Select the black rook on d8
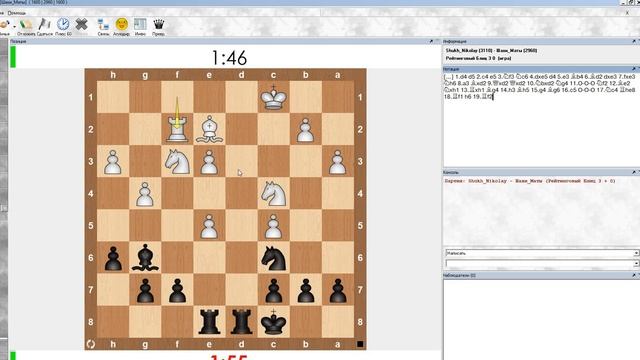Image resolution: width=640 pixels, height=360 pixels. (x=241, y=322)
